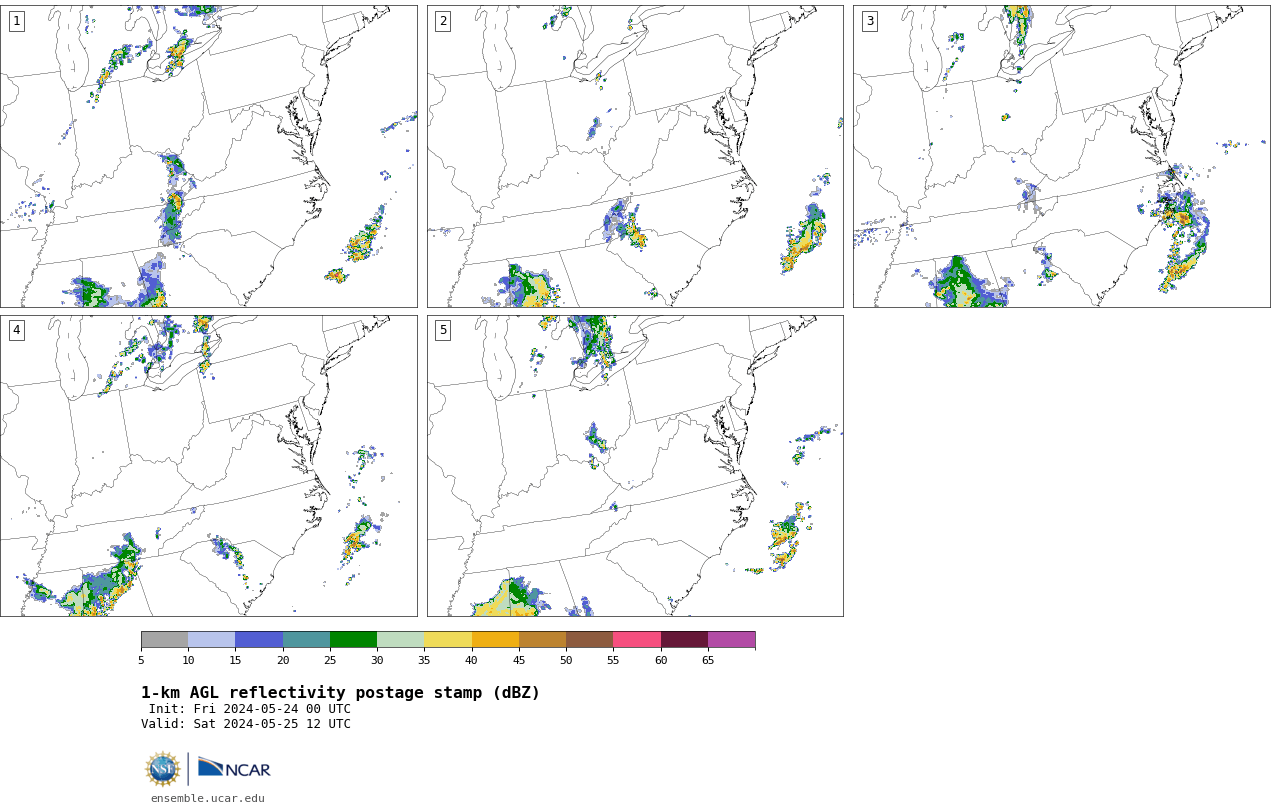Open ensemble member 3 map panel
Image resolution: width=1280 pixels, height=809 pixels.
1061,156
